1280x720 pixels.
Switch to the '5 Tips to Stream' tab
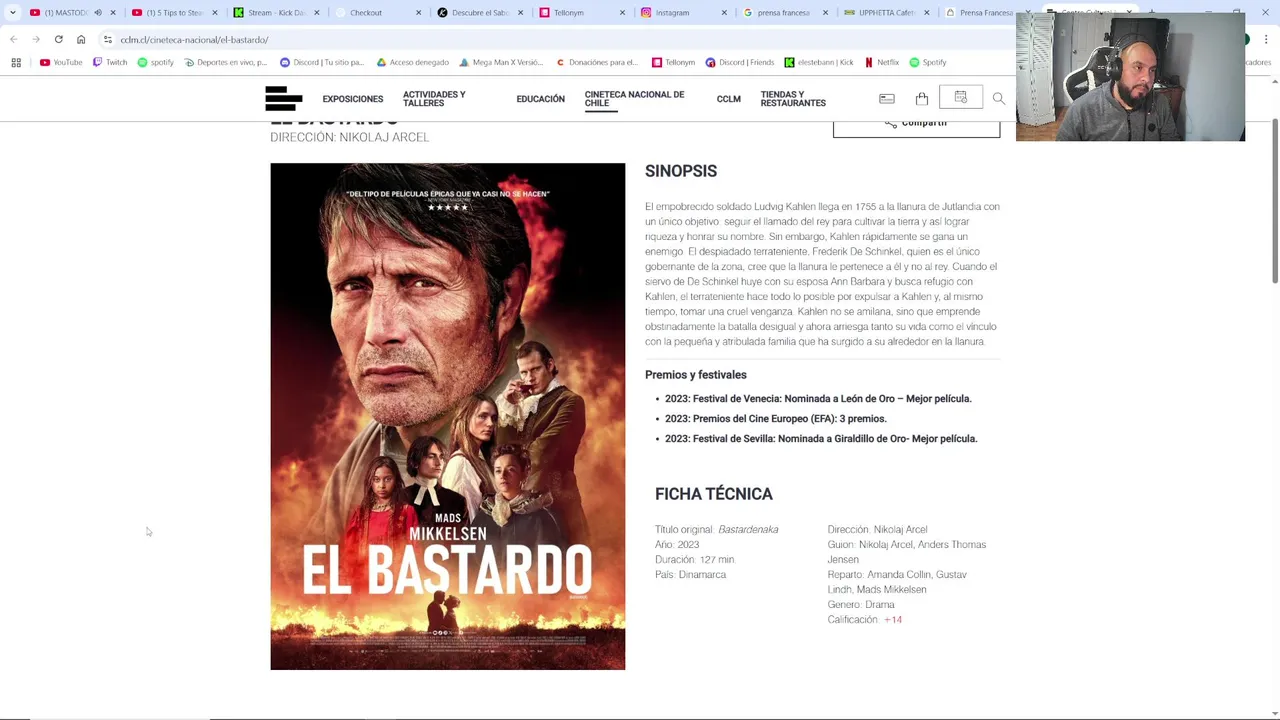pos(174,12)
